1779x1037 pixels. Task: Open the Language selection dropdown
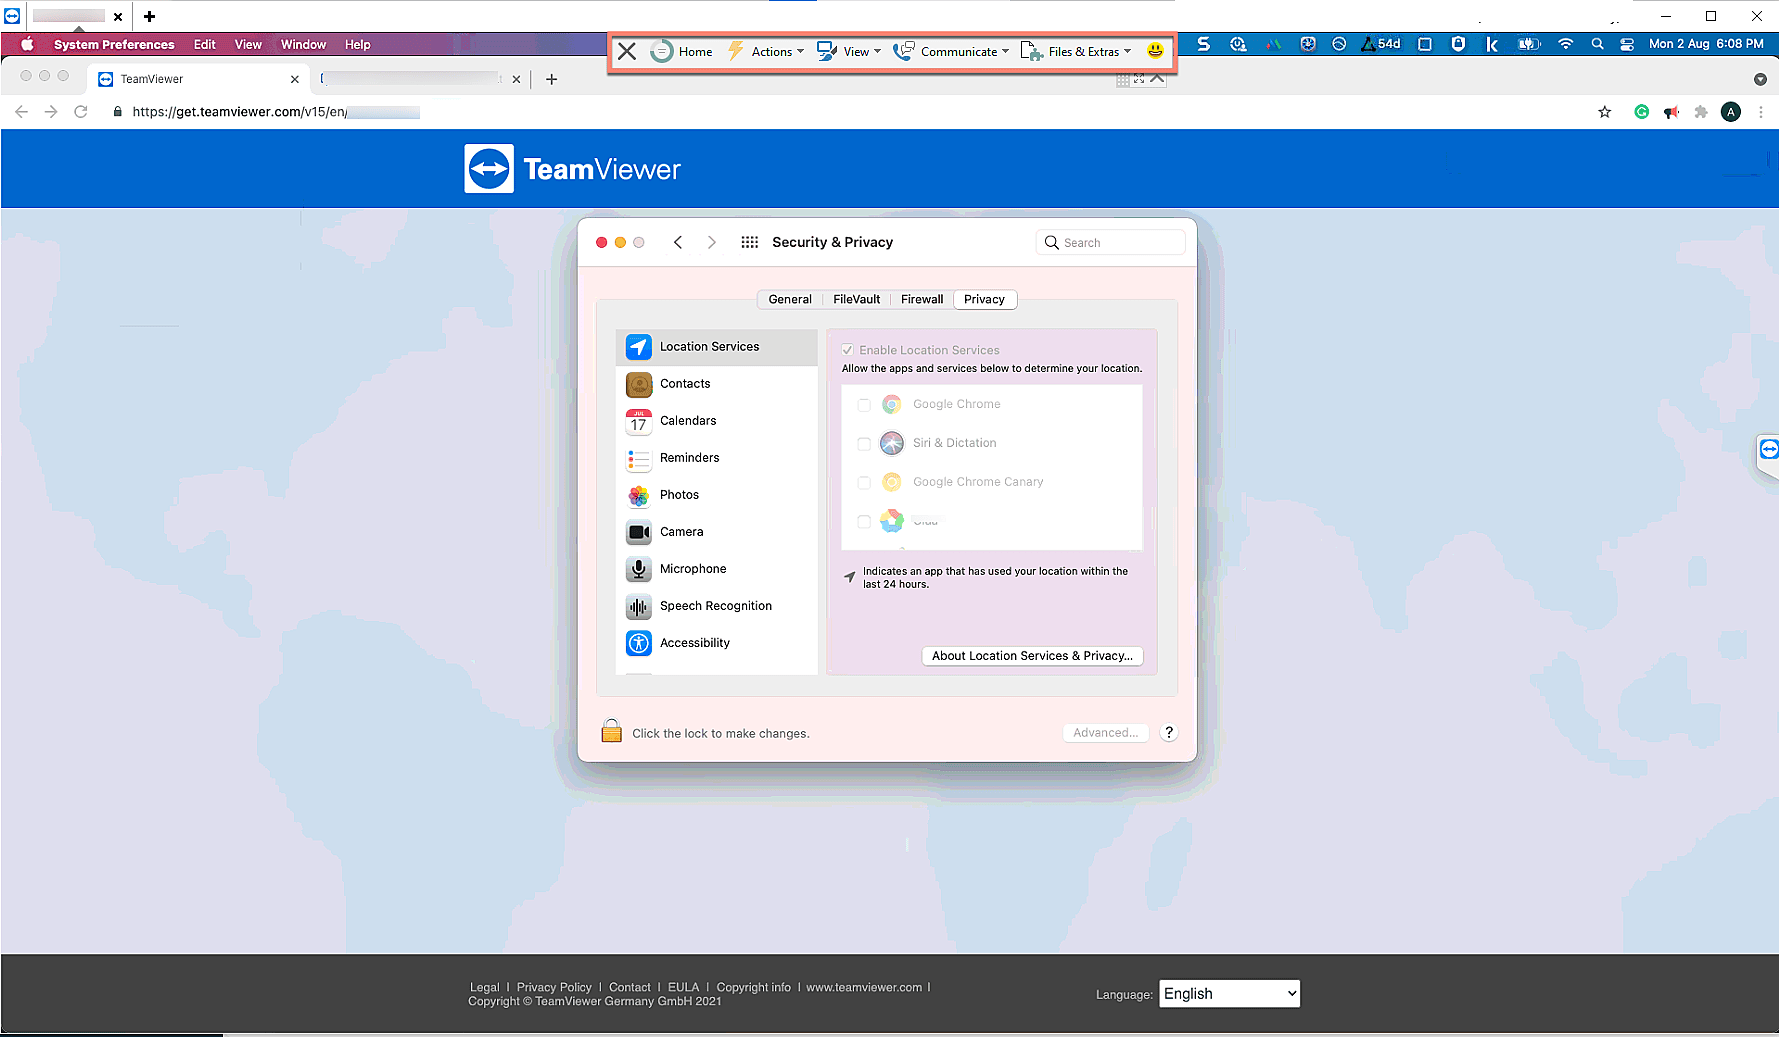pyautogui.click(x=1229, y=993)
